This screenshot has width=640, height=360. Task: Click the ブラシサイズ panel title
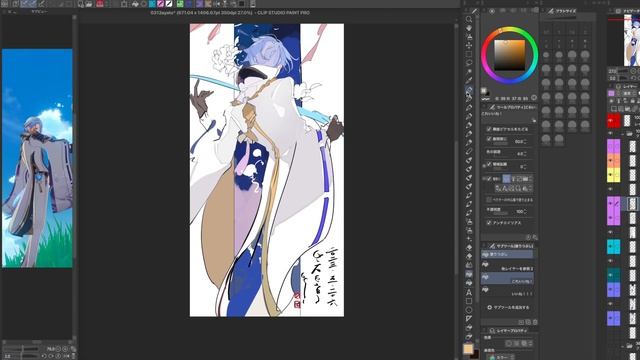click(565, 11)
